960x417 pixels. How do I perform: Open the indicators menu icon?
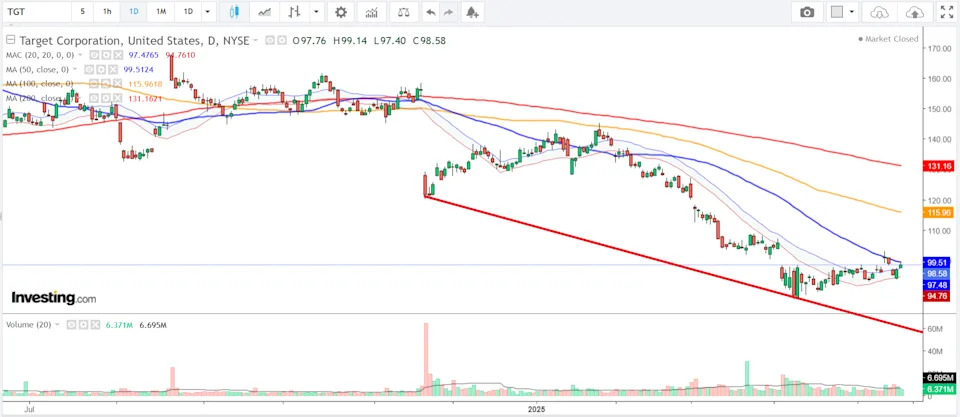[372, 12]
